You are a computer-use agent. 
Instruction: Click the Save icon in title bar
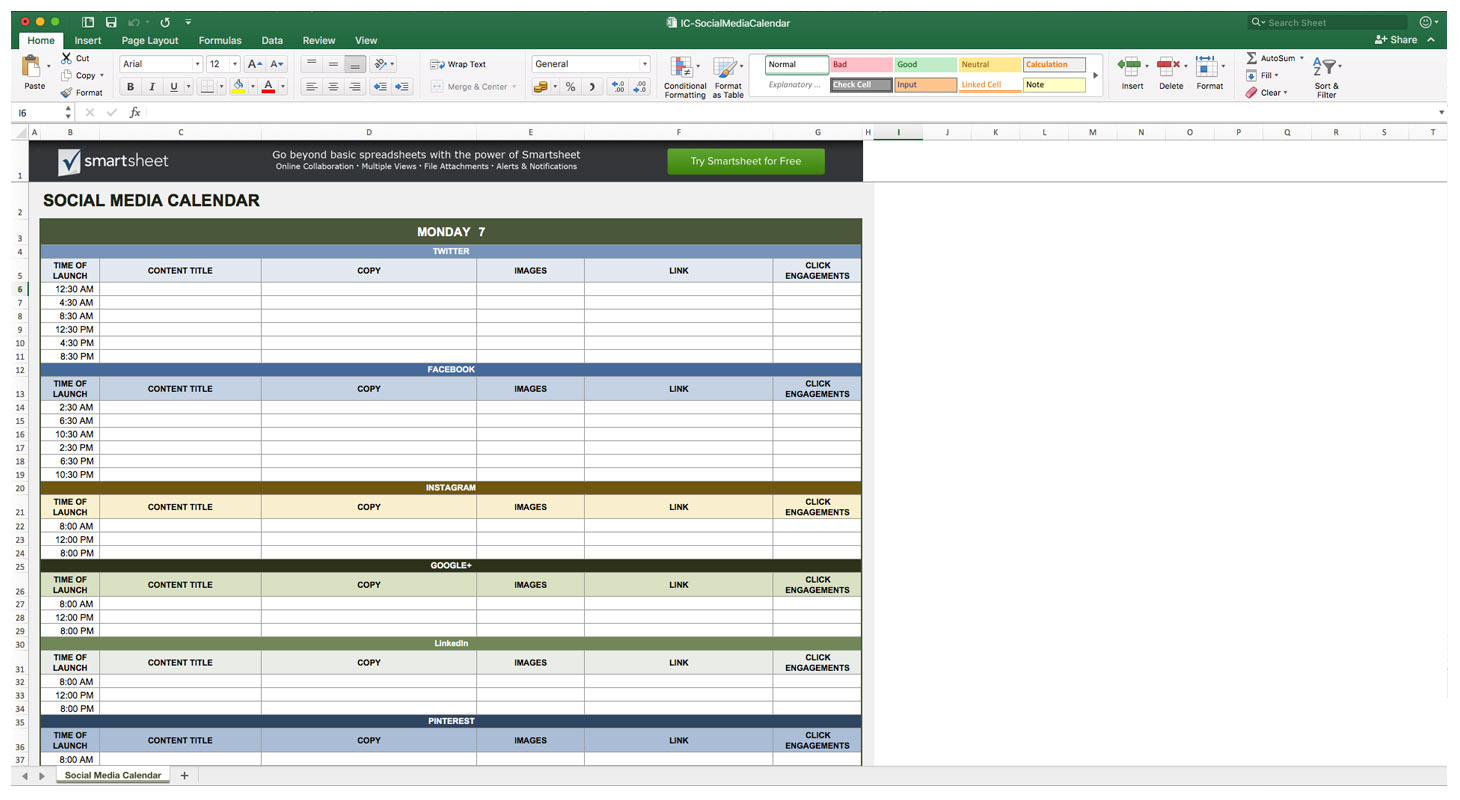(110, 22)
